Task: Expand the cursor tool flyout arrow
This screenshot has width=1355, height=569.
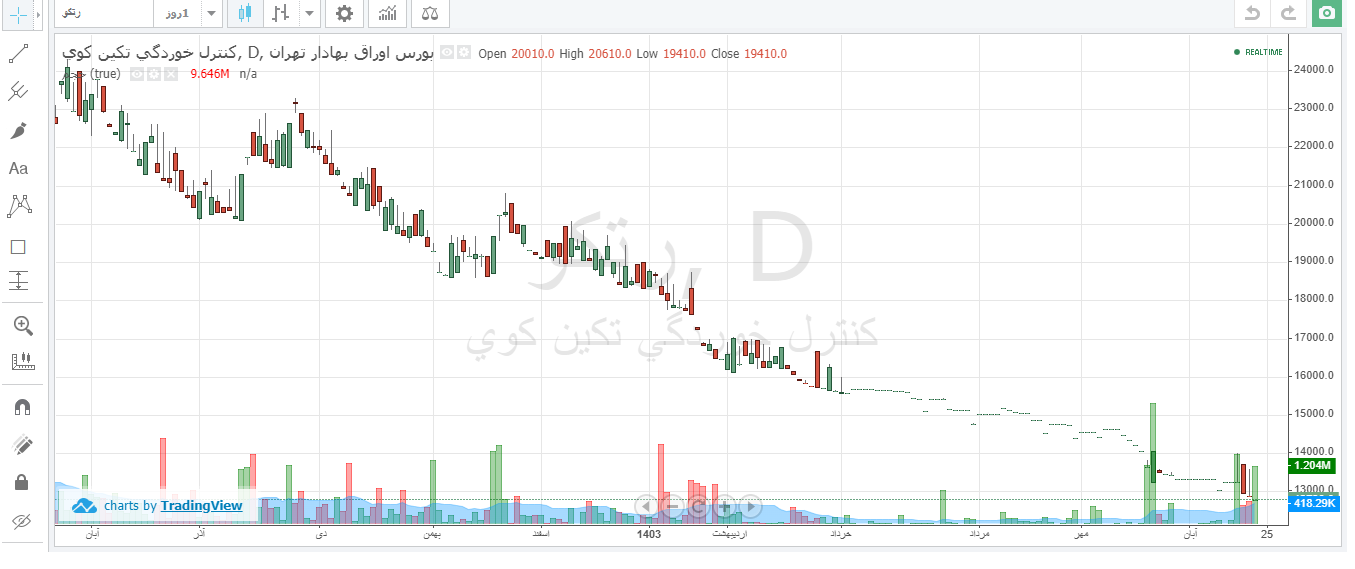Action: pos(38,13)
